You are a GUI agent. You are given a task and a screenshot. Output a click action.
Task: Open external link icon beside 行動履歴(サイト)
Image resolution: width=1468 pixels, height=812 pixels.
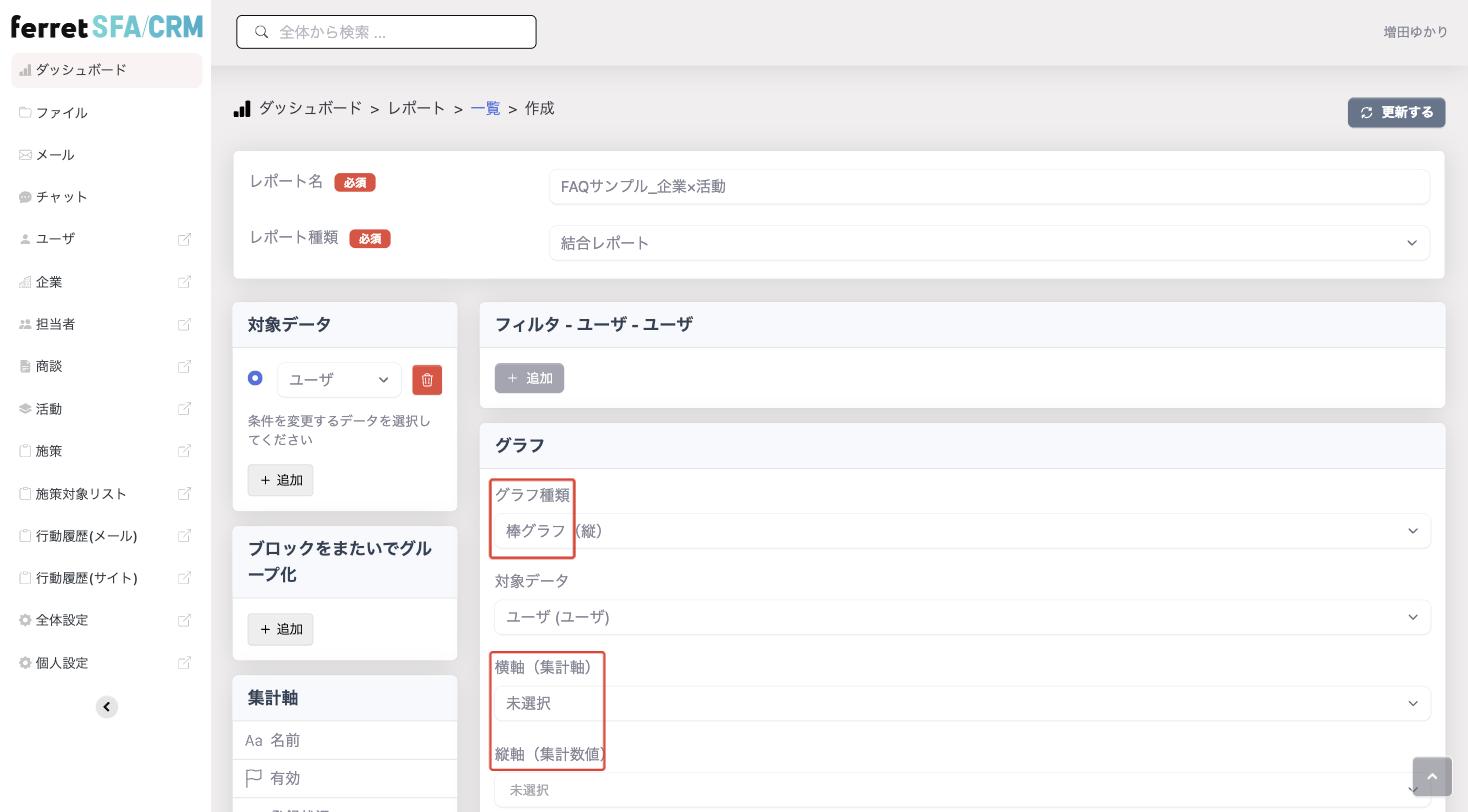(x=184, y=577)
